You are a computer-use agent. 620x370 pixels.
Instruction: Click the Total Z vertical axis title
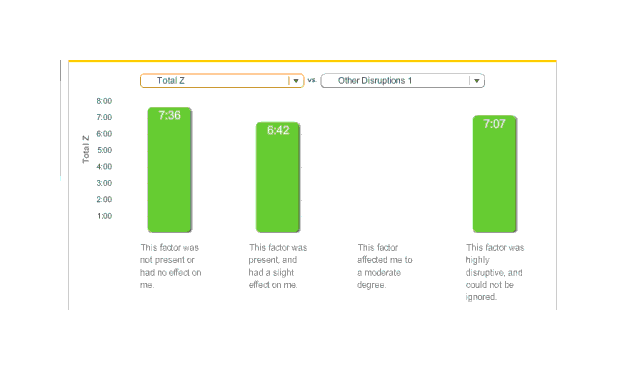click(x=86, y=149)
